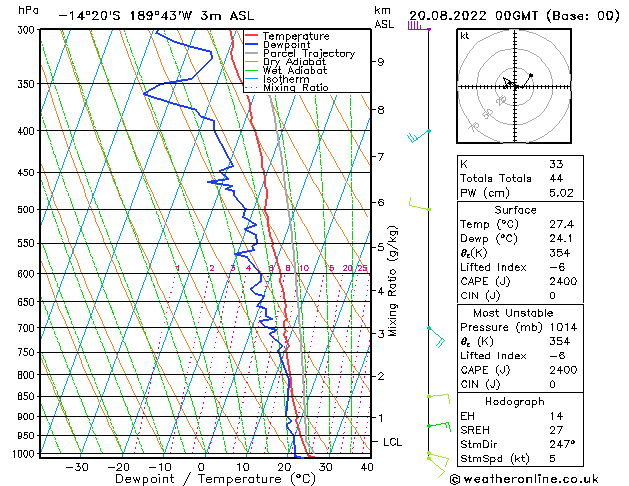Click the weatheronline.co.uk copyright text
Viewport: 629px width, 486px height.
coord(524,479)
